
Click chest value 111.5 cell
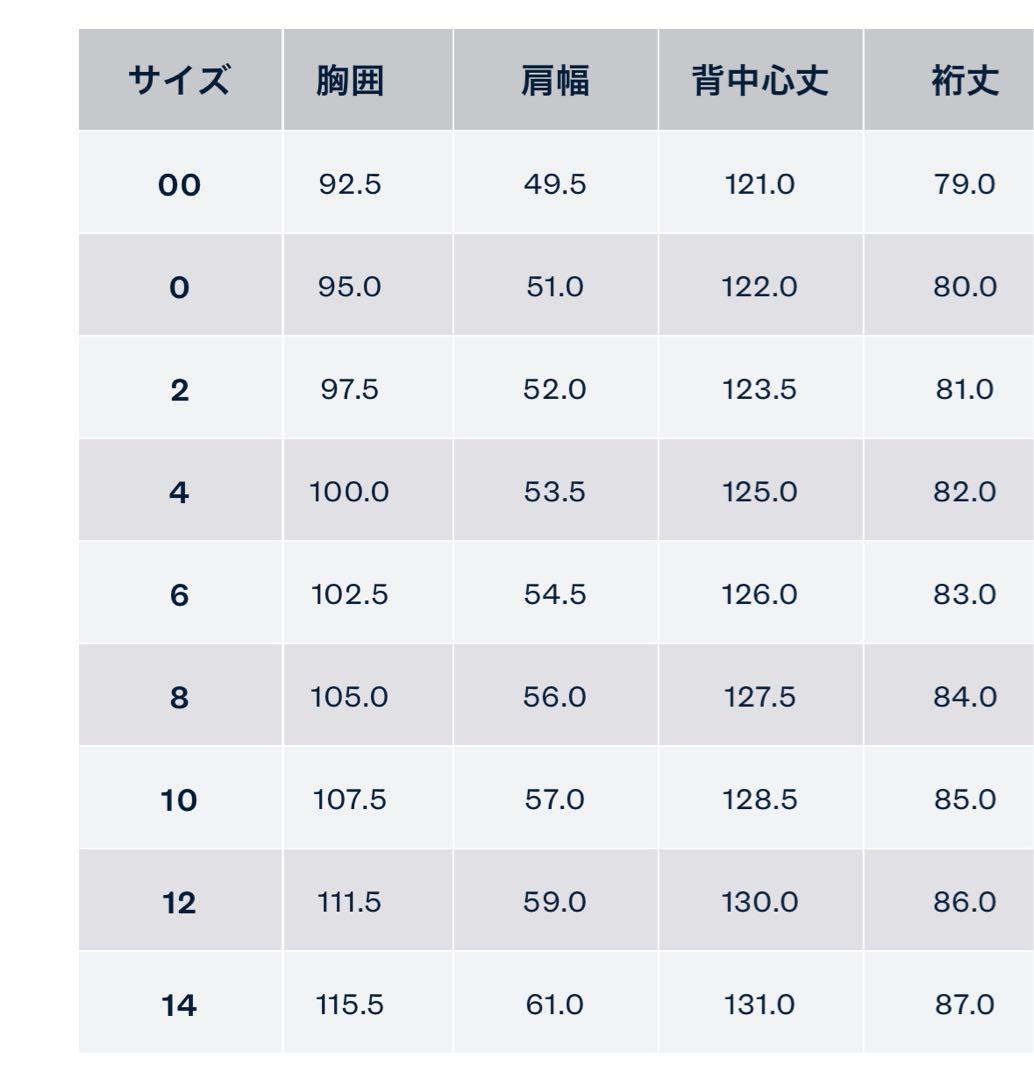pyautogui.click(x=349, y=903)
